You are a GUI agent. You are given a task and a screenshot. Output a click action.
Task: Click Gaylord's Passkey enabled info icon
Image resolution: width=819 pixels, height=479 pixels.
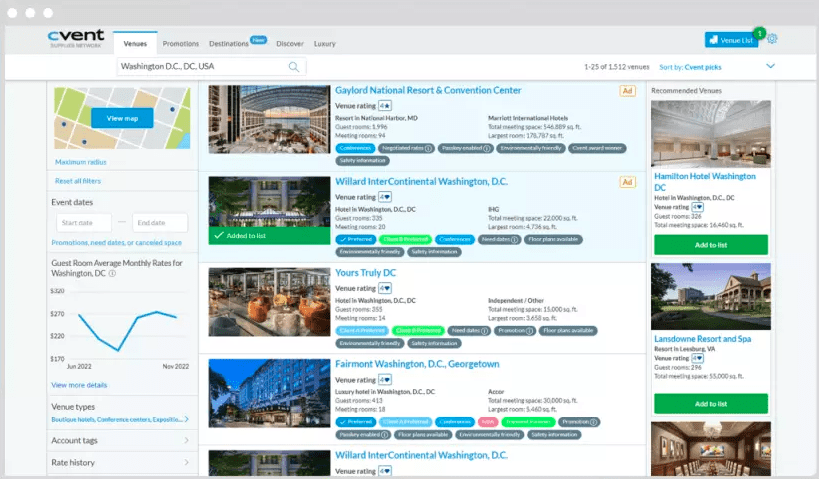[x=487, y=148]
